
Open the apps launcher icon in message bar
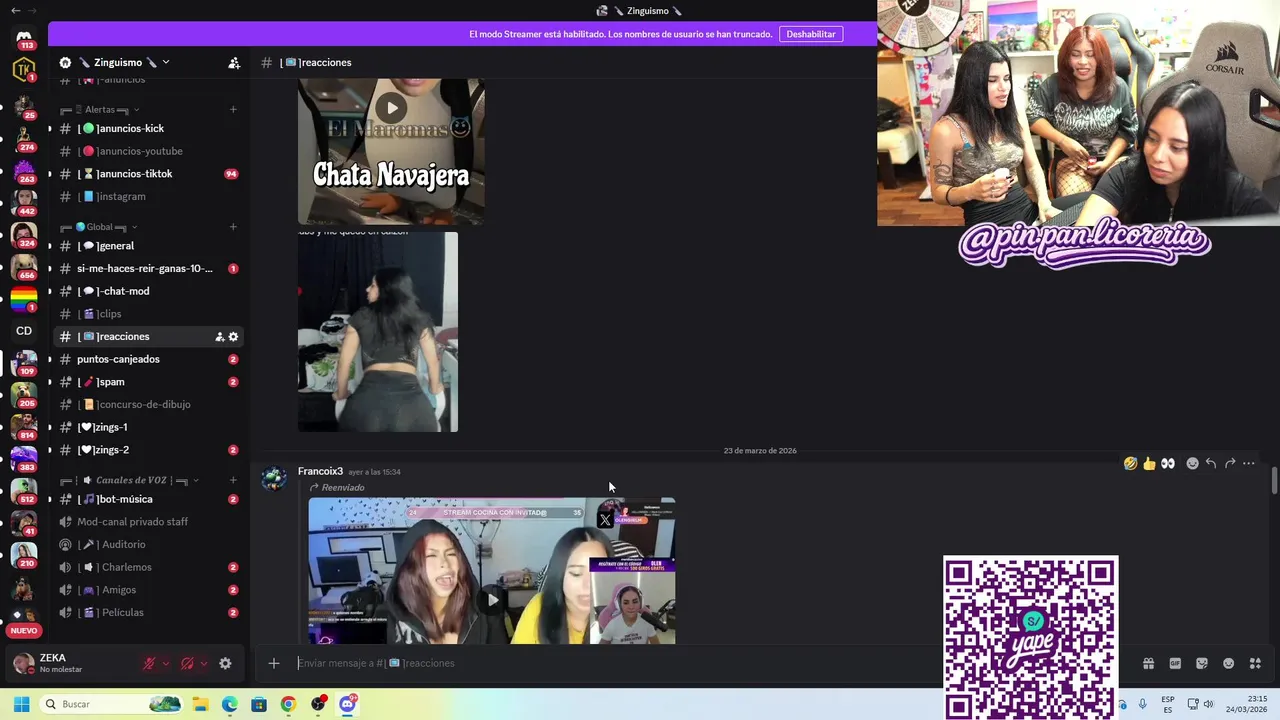[1256, 663]
